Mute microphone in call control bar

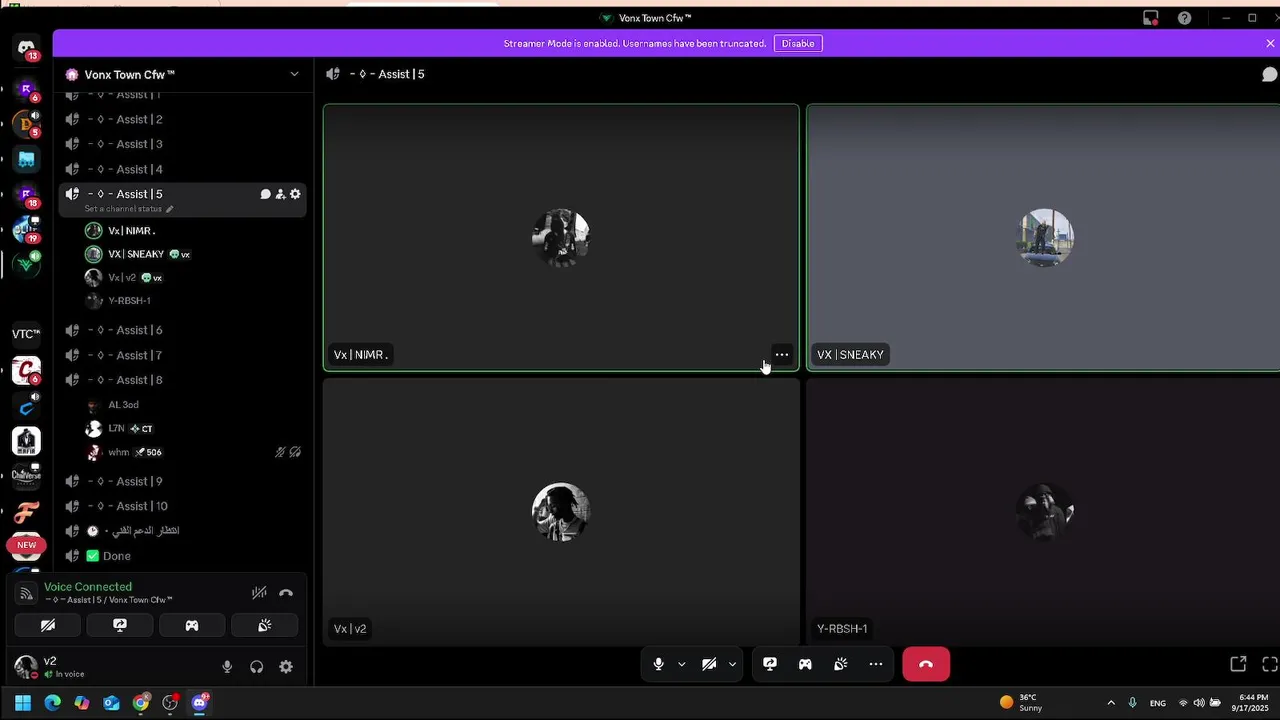tap(658, 664)
